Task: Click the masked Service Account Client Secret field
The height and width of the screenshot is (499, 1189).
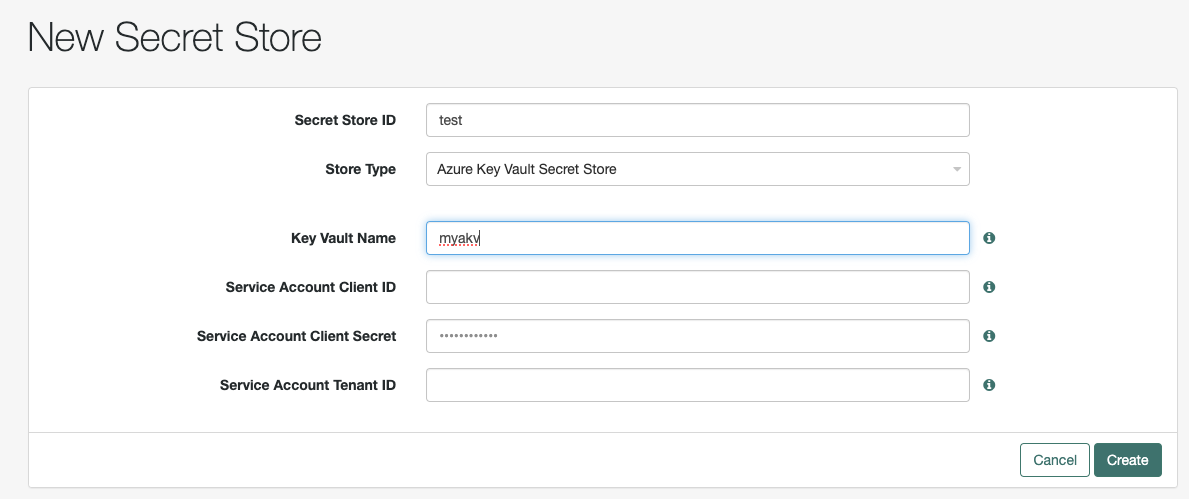Action: [697, 336]
